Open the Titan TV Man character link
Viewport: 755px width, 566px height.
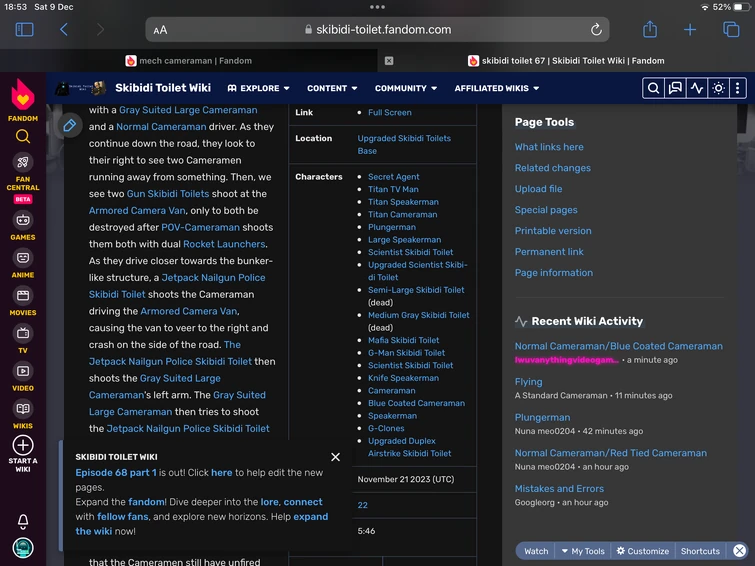[x=393, y=189]
